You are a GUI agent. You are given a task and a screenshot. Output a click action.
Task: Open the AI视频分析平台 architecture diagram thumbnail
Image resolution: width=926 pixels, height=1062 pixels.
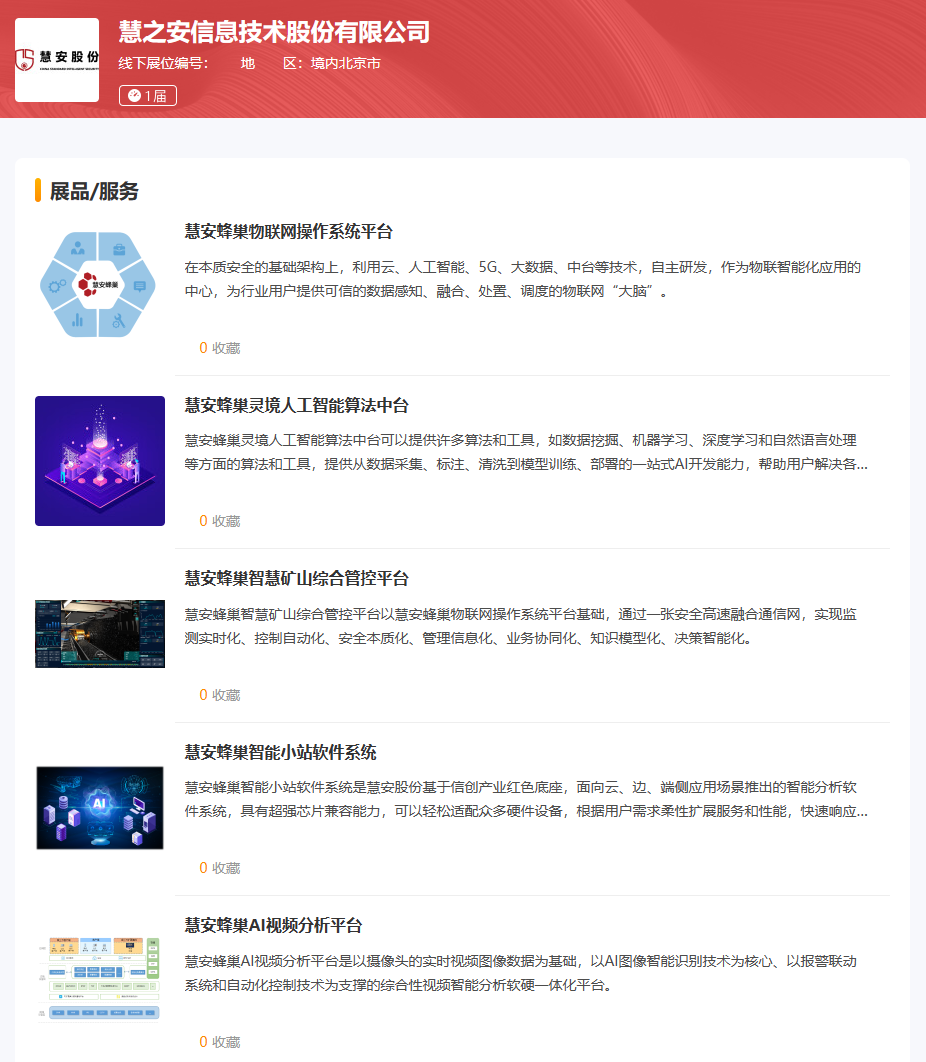[99, 980]
